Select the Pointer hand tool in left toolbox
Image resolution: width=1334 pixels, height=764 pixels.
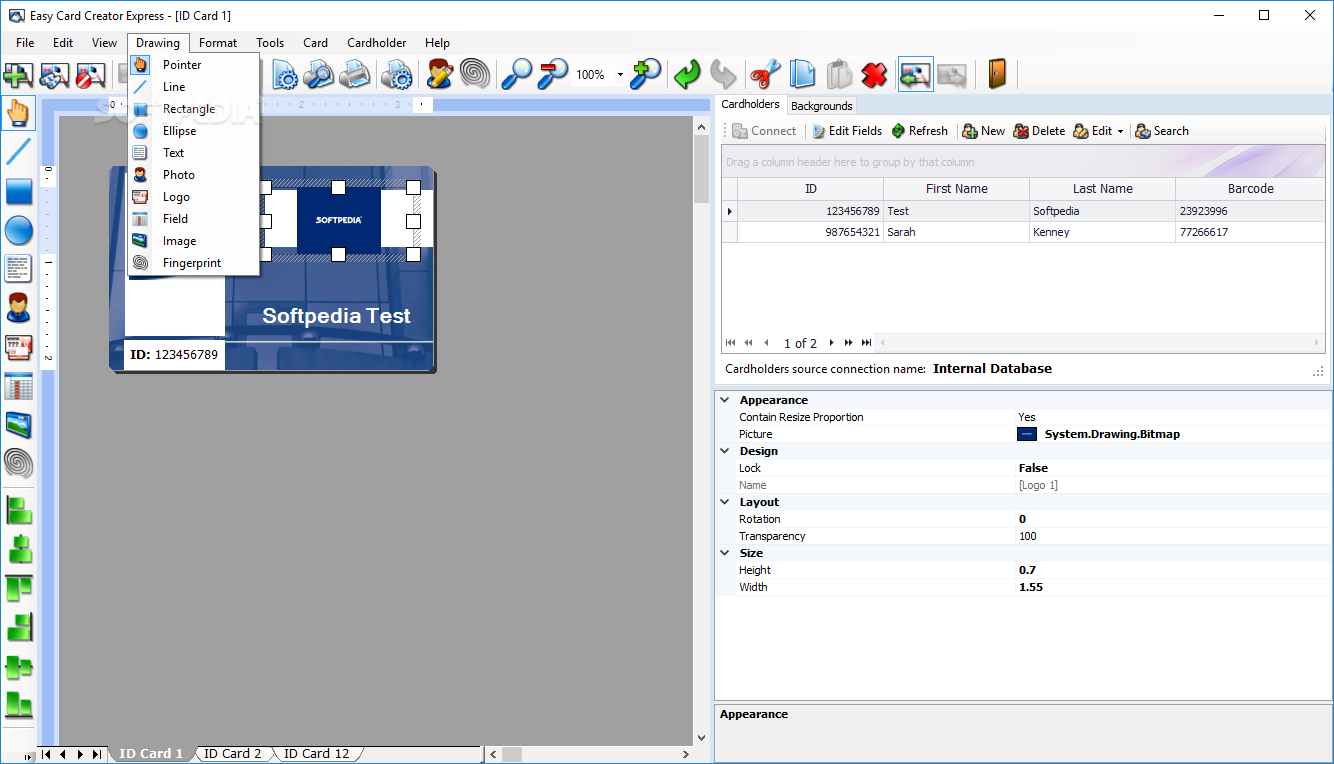[x=18, y=113]
